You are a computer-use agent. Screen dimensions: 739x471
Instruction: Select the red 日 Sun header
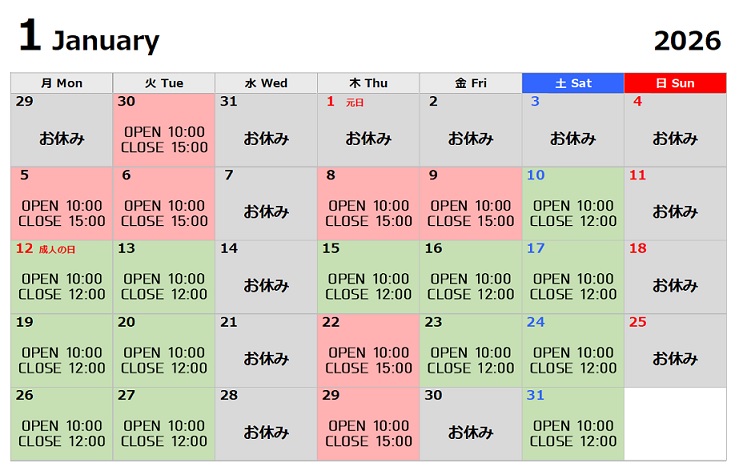(675, 83)
